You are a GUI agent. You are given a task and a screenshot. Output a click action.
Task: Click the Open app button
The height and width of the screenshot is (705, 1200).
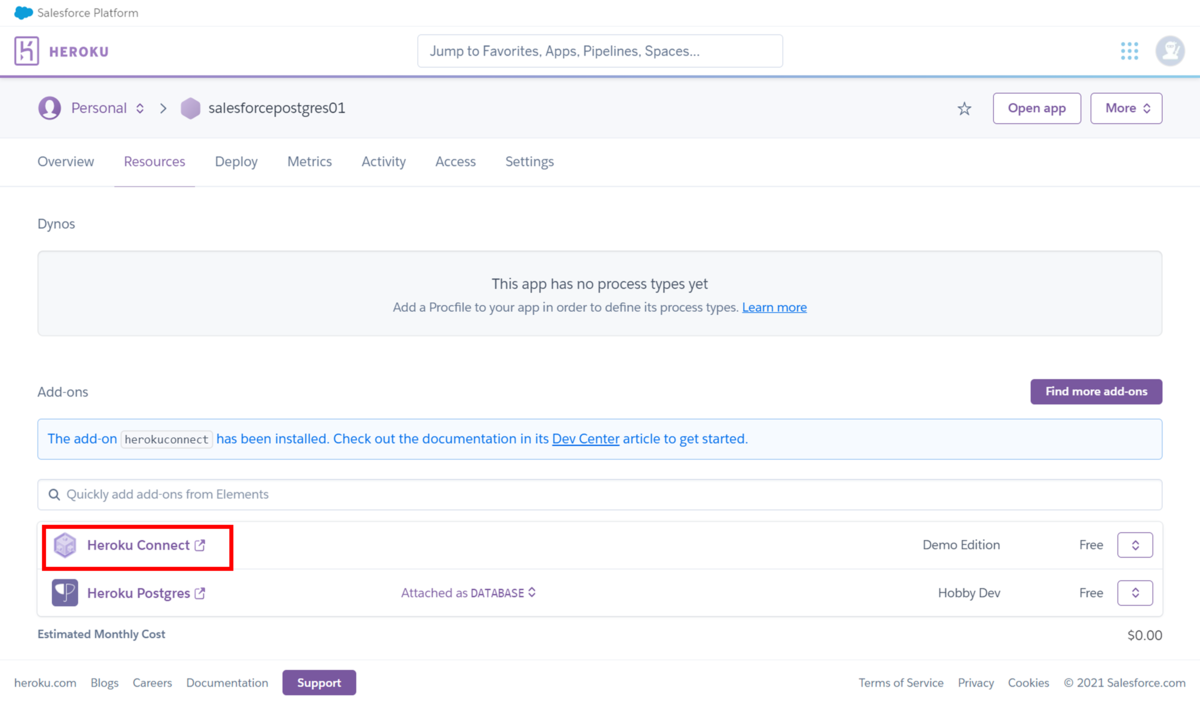tap(1036, 108)
